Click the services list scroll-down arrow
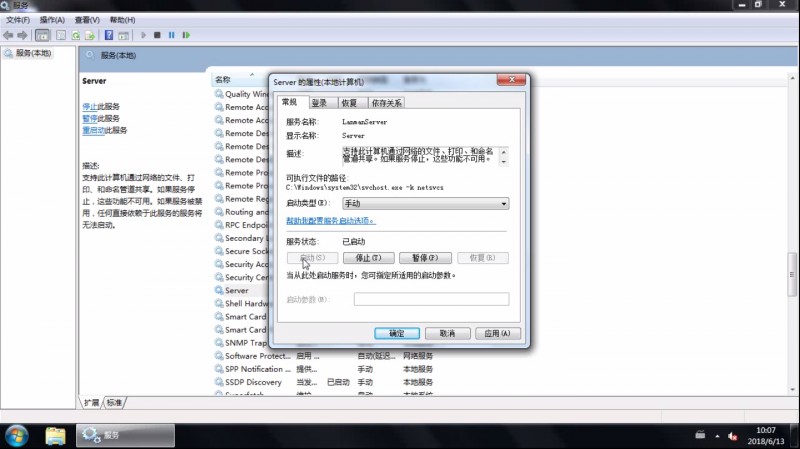The width and height of the screenshot is (800, 449). (x=792, y=390)
